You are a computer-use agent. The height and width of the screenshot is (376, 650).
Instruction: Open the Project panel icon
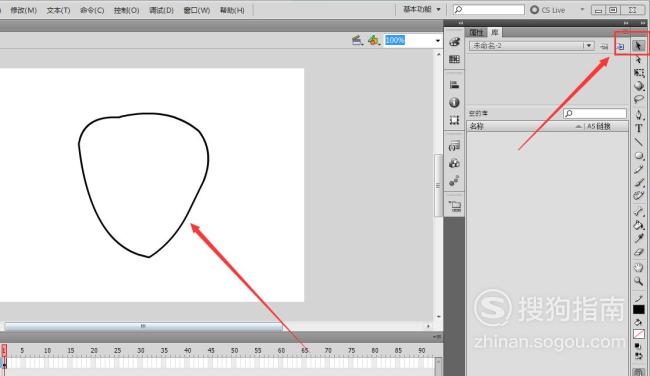[x=454, y=206]
